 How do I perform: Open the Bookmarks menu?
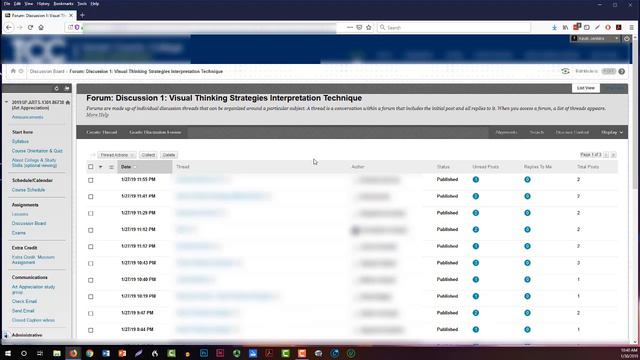[63, 4]
